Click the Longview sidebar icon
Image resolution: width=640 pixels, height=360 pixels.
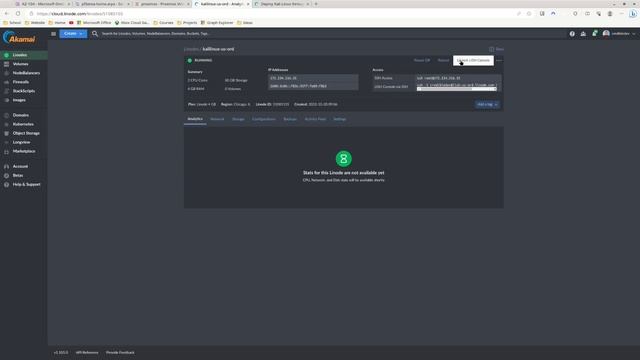click(6, 142)
